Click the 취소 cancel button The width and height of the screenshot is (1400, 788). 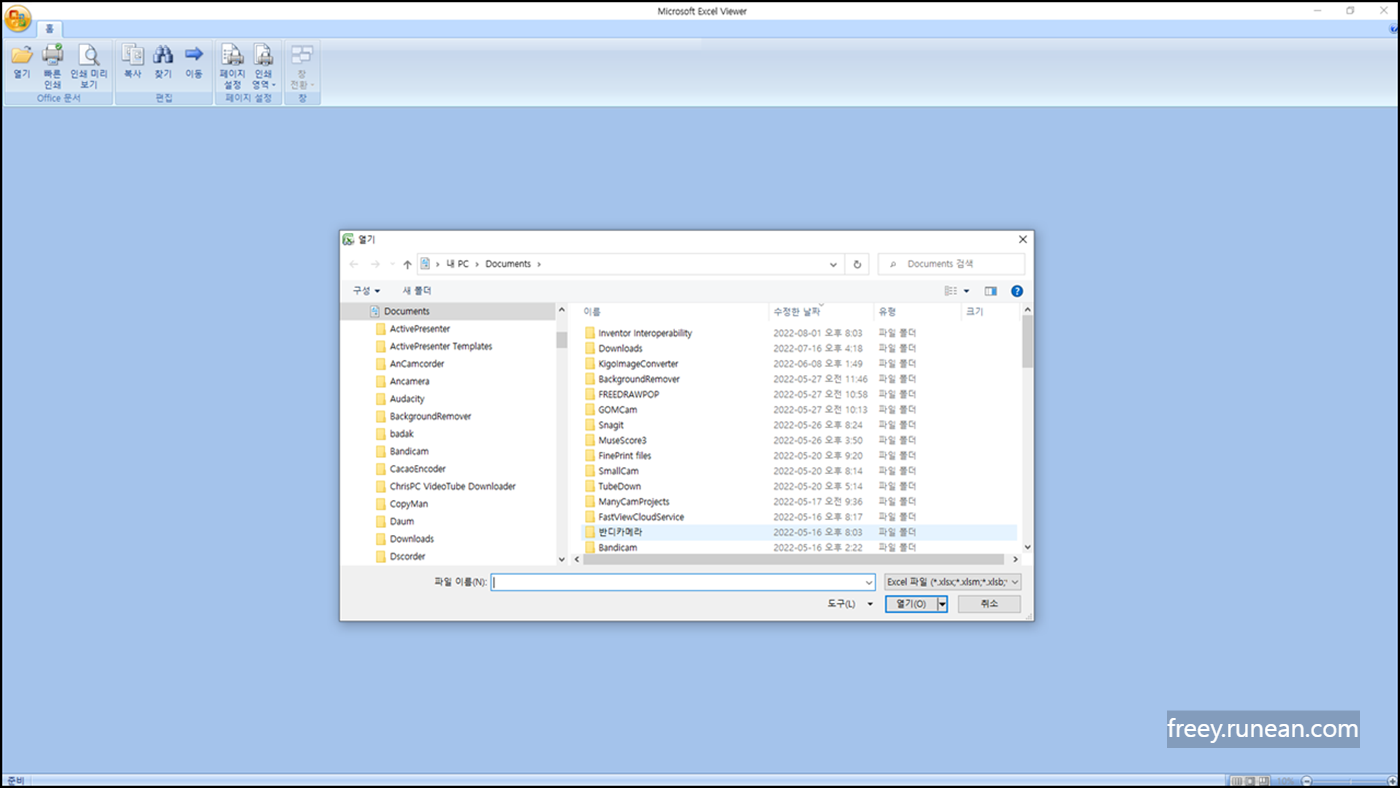click(989, 604)
